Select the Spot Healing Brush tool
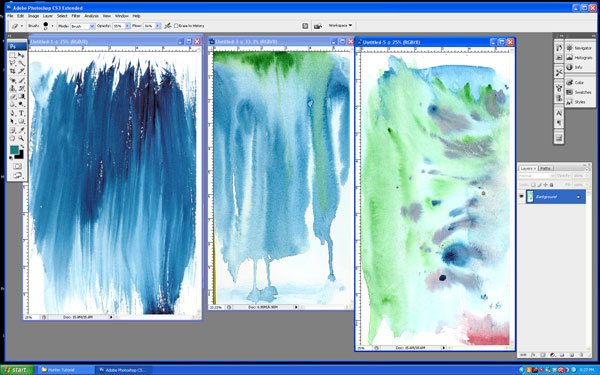600x375 pixels. (12, 80)
